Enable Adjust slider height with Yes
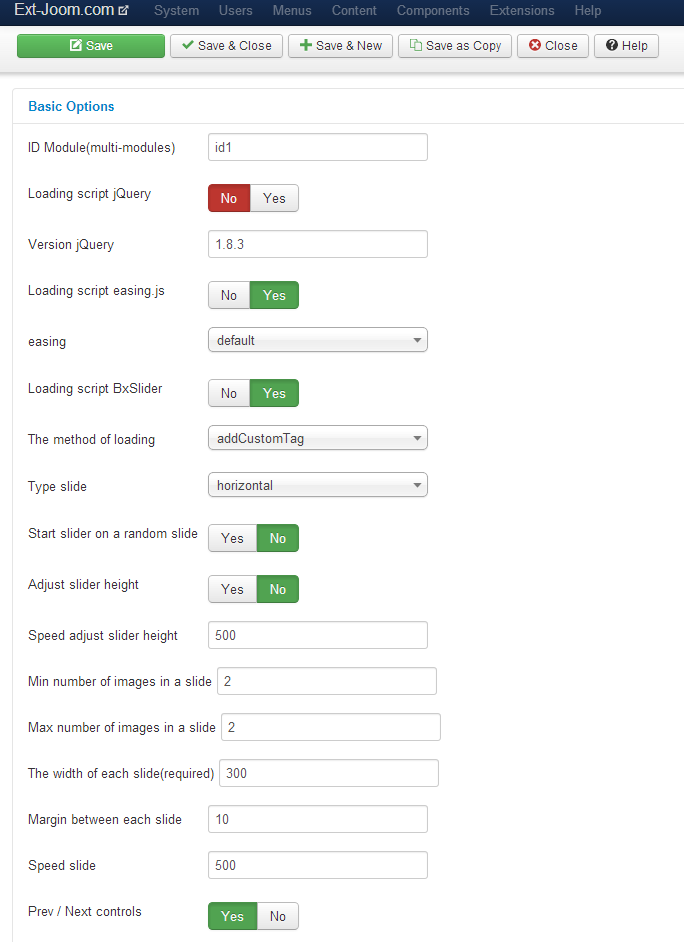The width and height of the screenshot is (684, 942). coord(232,589)
